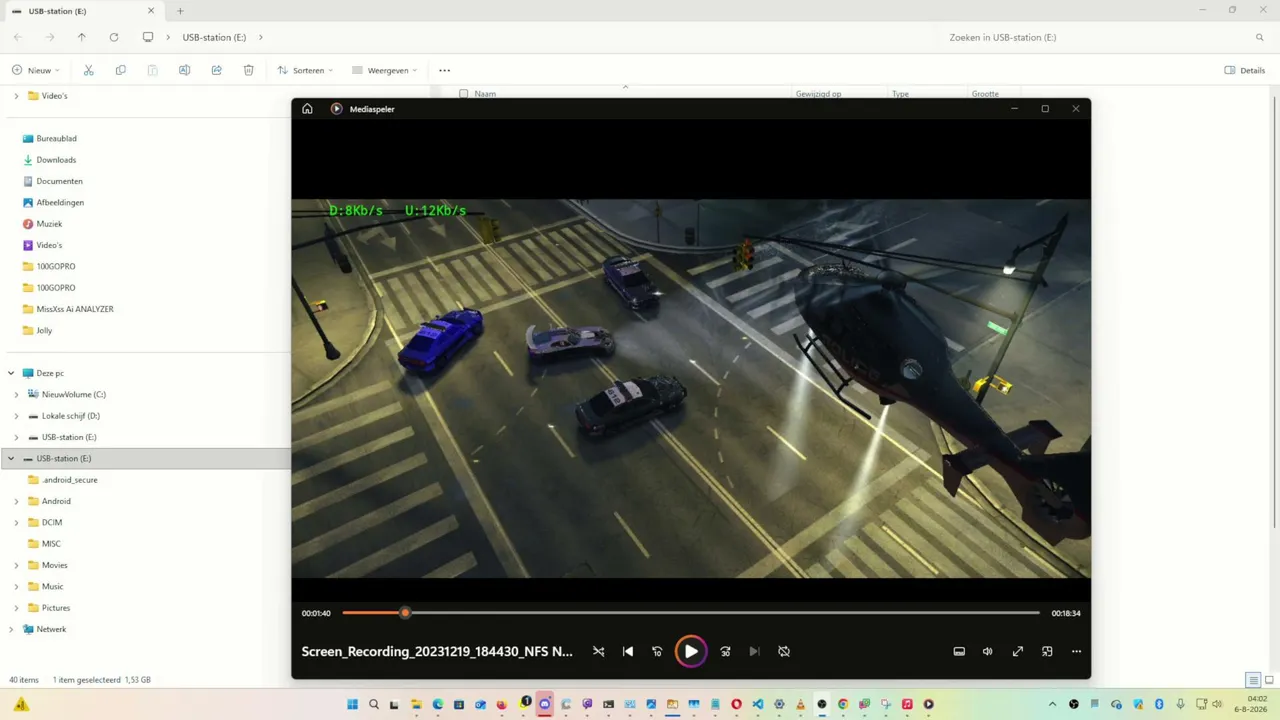Screen dimensions: 1280x720
Task: Tick the select-all checkbox beside Naam
Action: tap(463, 94)
